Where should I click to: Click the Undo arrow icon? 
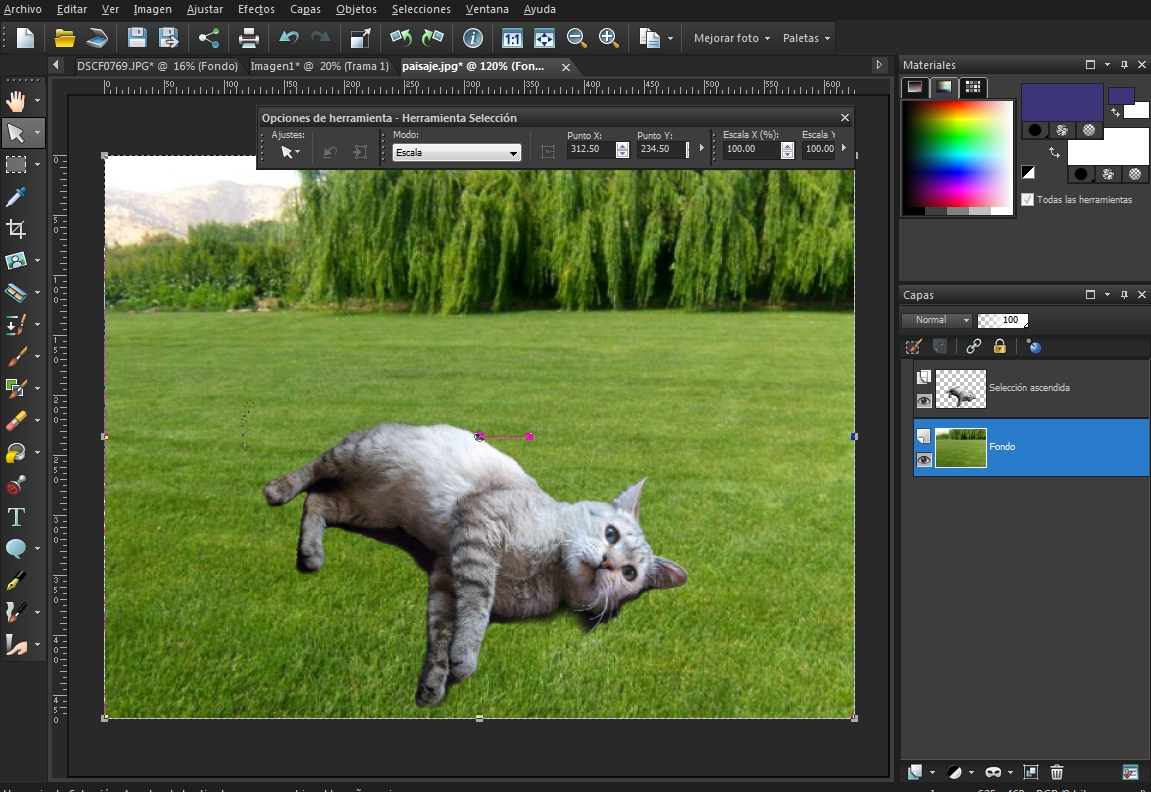tap(289, 38)
